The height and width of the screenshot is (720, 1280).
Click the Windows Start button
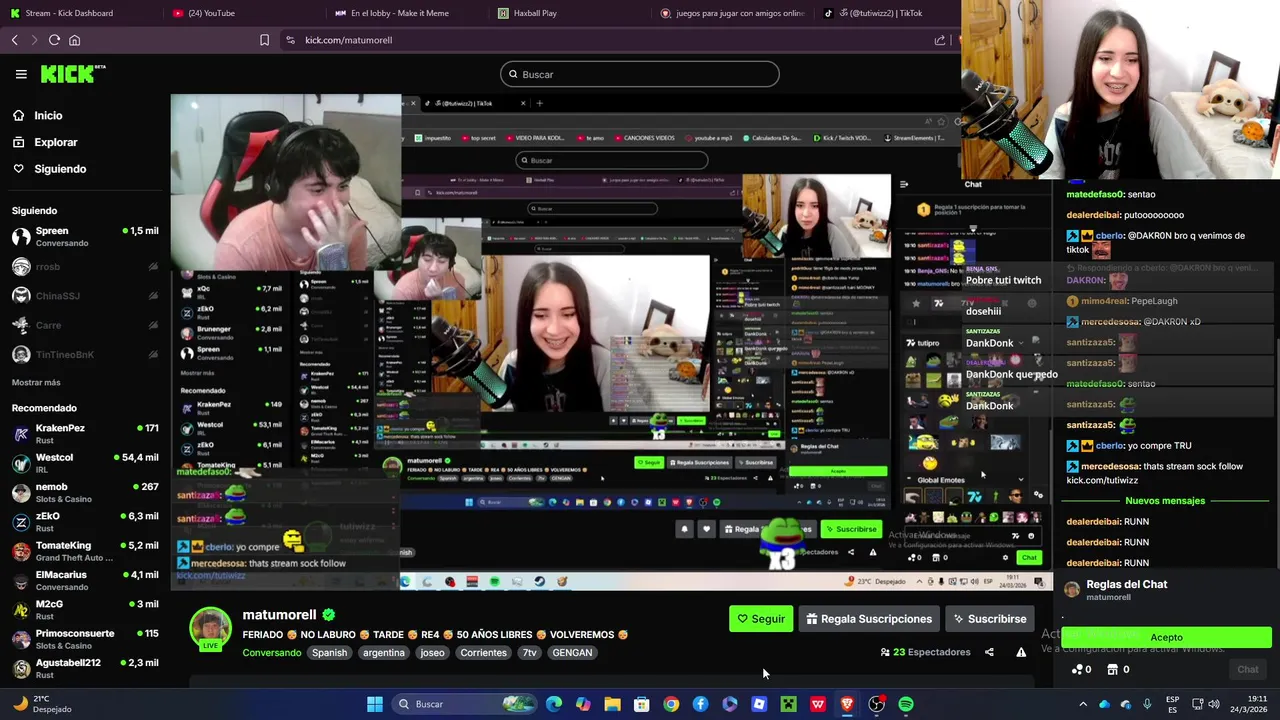point(375,704)
